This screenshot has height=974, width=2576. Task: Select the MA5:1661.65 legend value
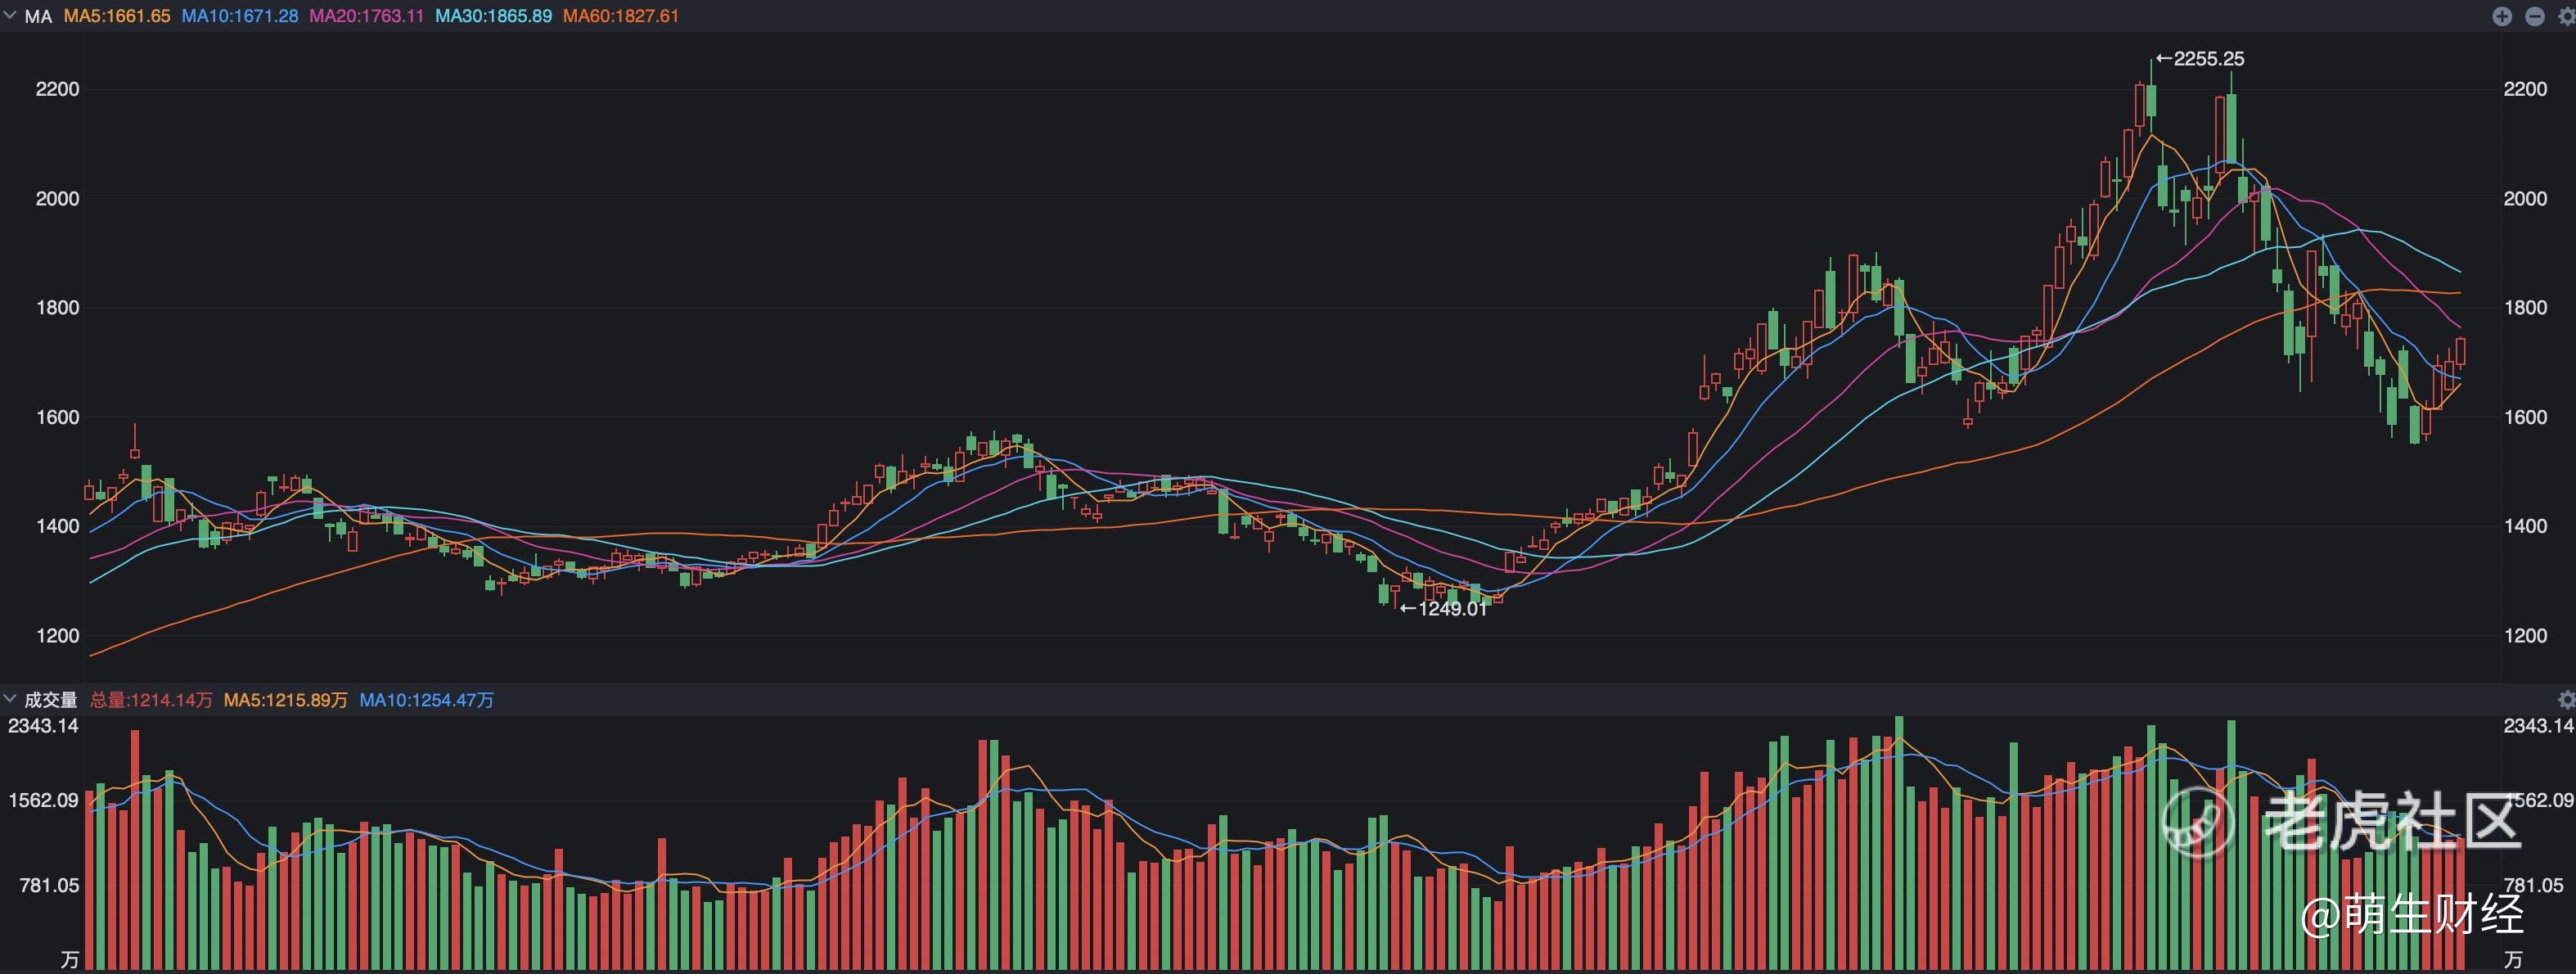[x=117, y=17]
